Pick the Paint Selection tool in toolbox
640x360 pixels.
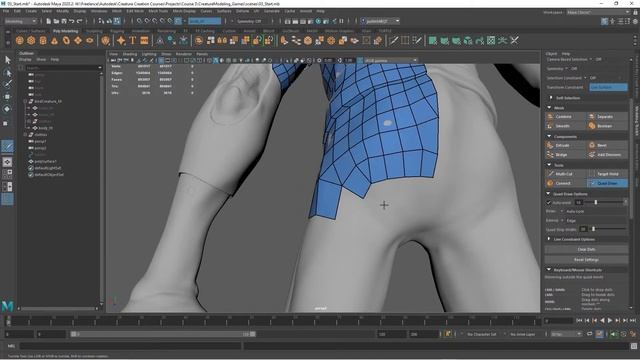(7, 84)
